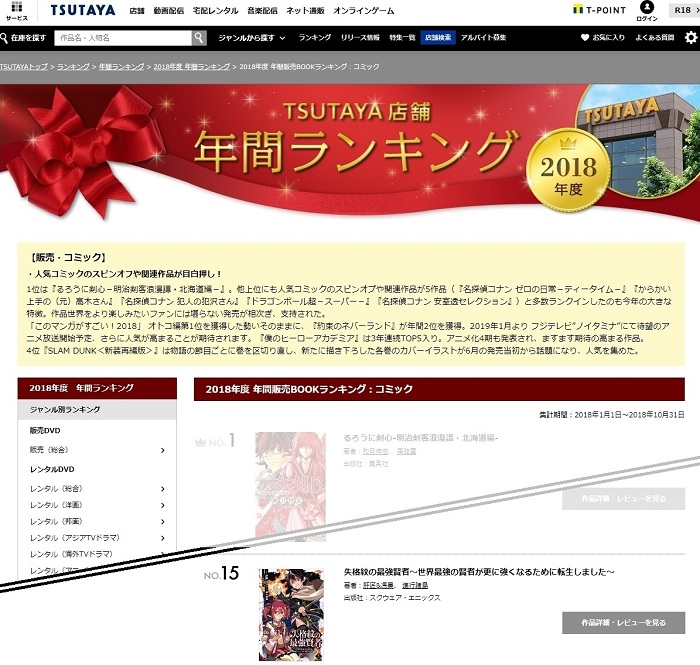Open the オンラインゲーム top menu item
The height and width of the screenshot is (665, 700).
tap(364, 11)
